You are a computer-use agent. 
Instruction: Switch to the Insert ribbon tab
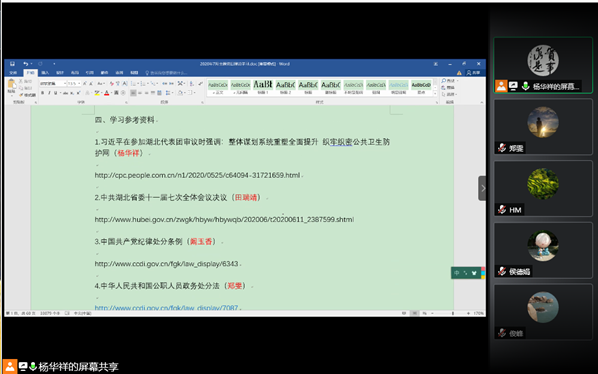coord(45,72)
